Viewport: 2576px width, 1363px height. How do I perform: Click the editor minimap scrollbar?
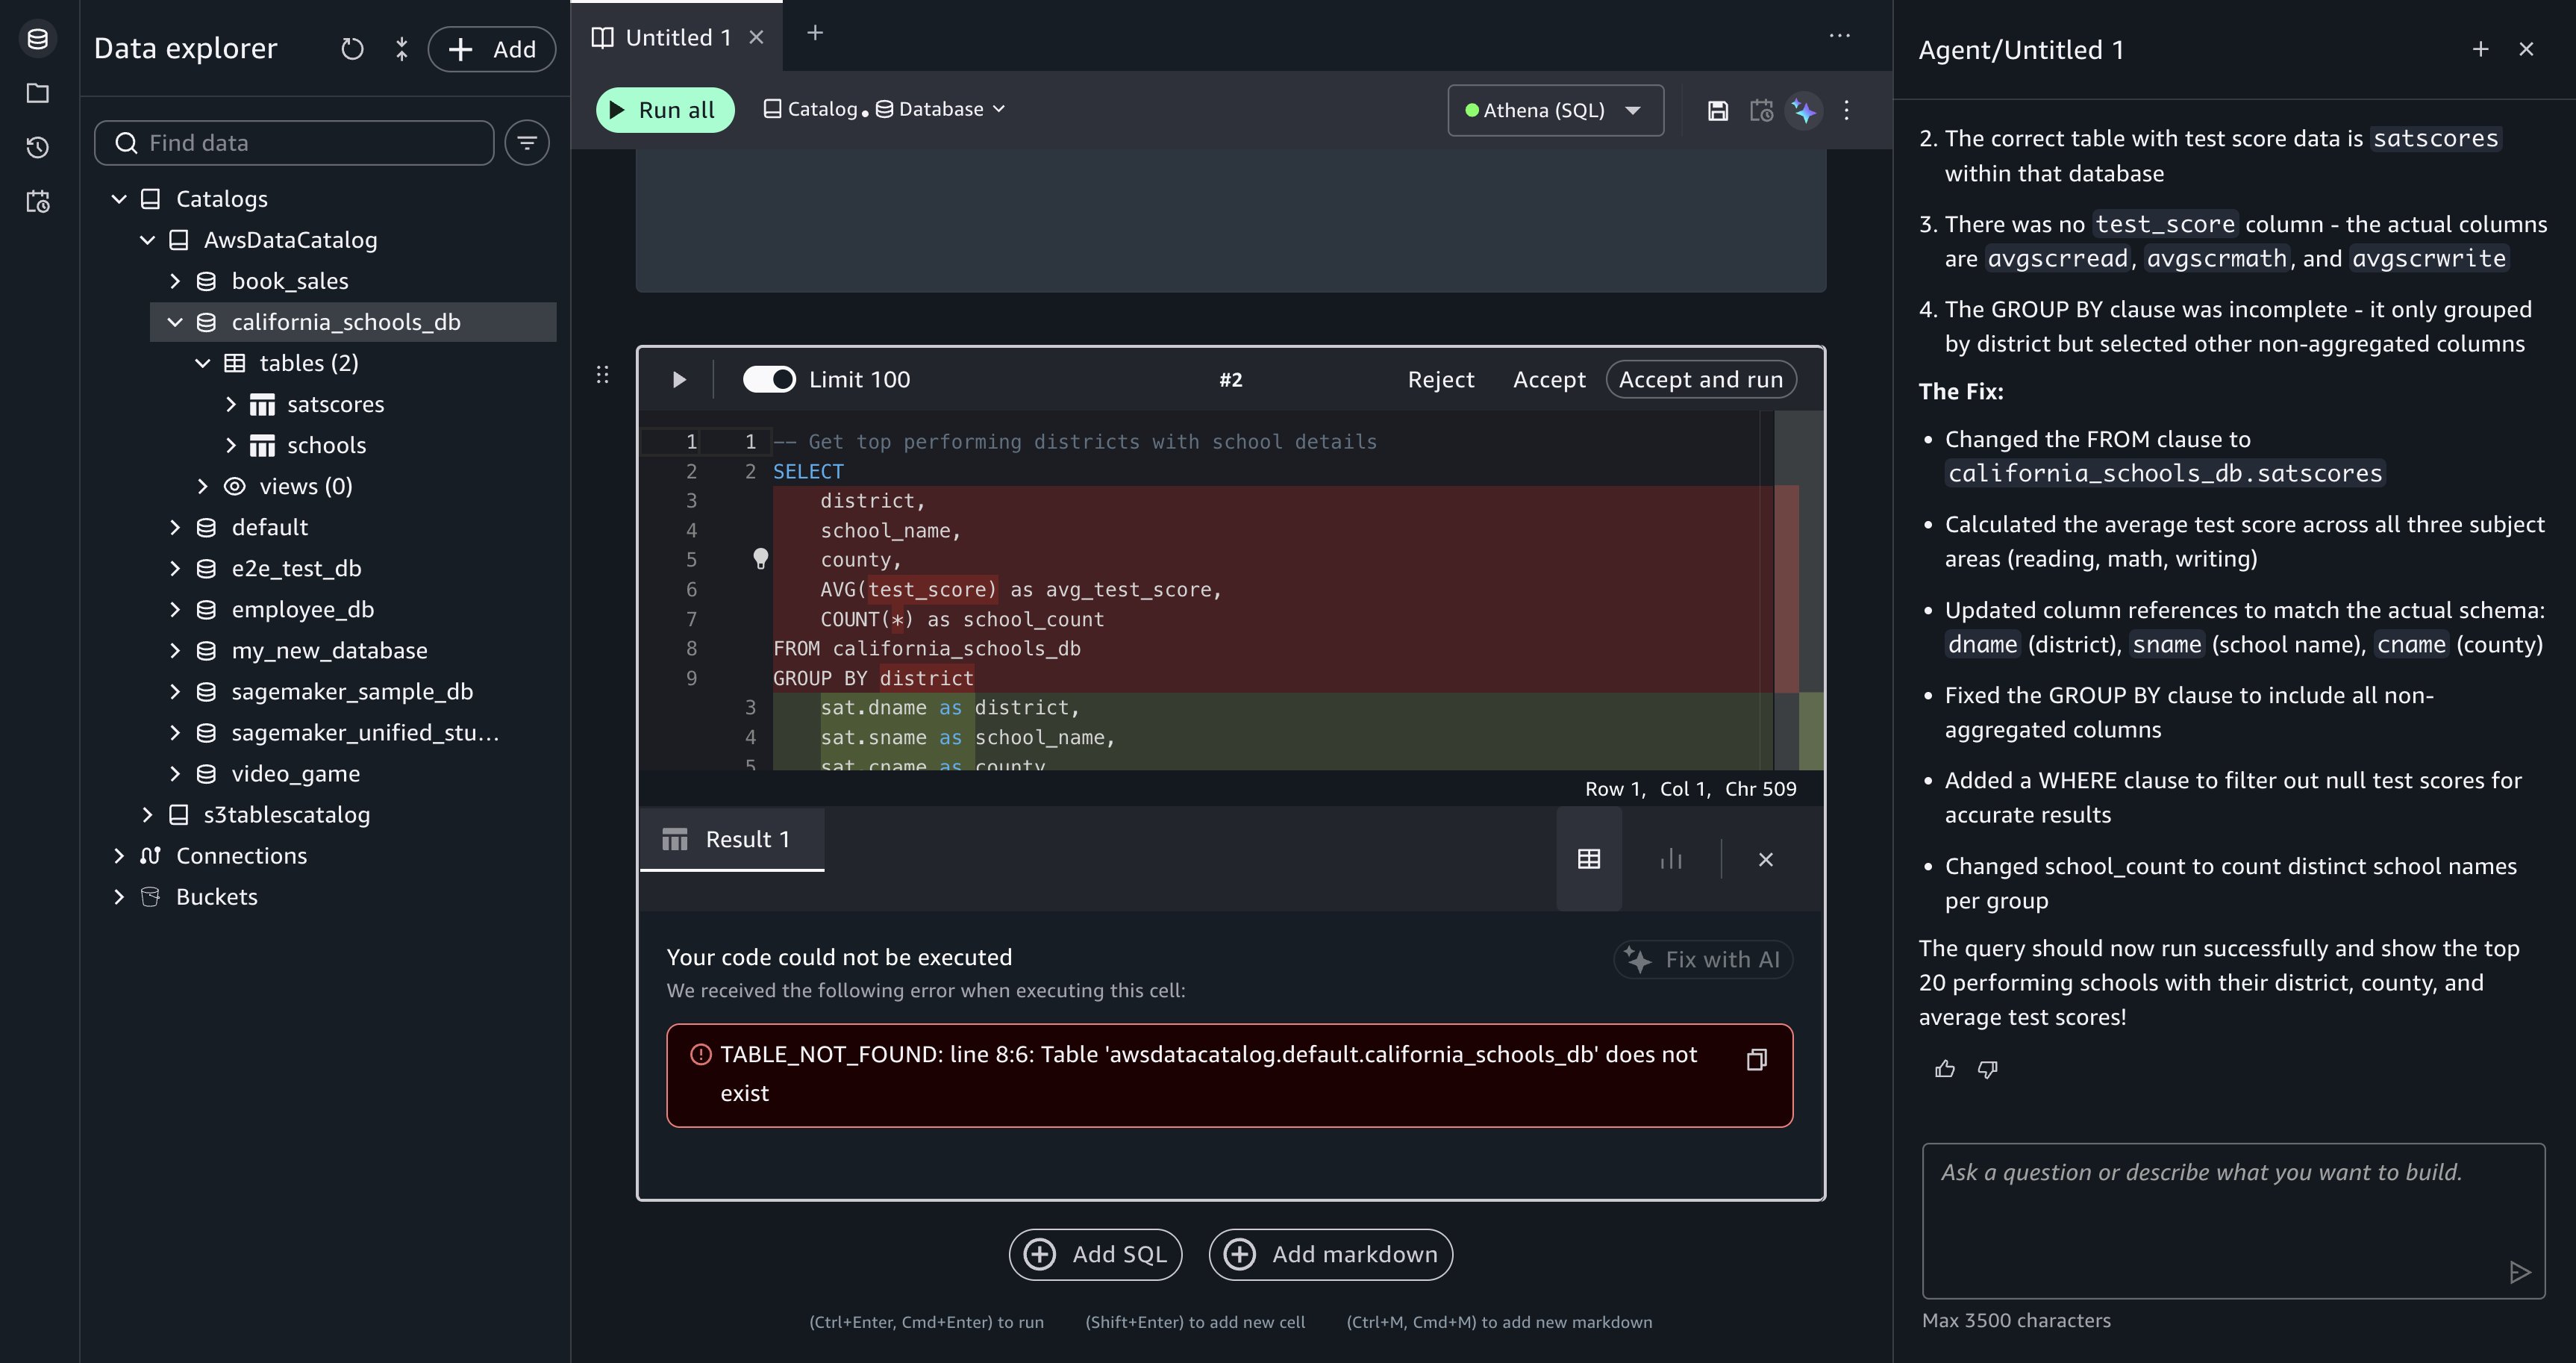coord(1798,590)
